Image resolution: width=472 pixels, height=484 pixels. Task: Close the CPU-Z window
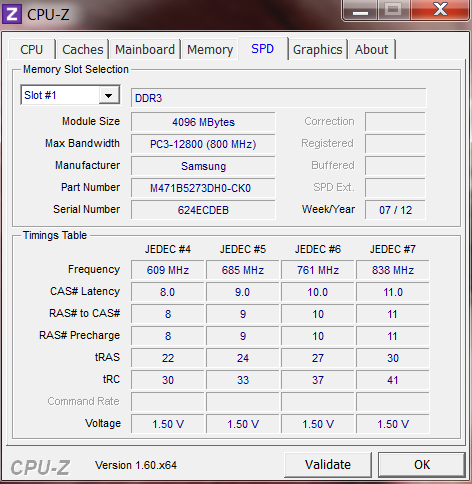point(440,10)
